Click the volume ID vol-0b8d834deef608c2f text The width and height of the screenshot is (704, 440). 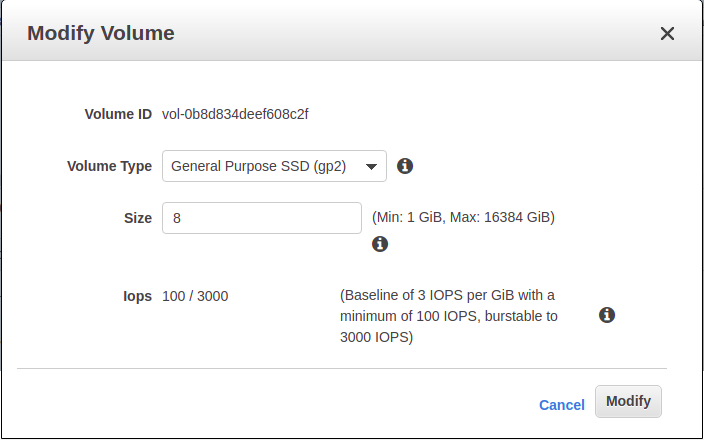click(x=235, y=114)
